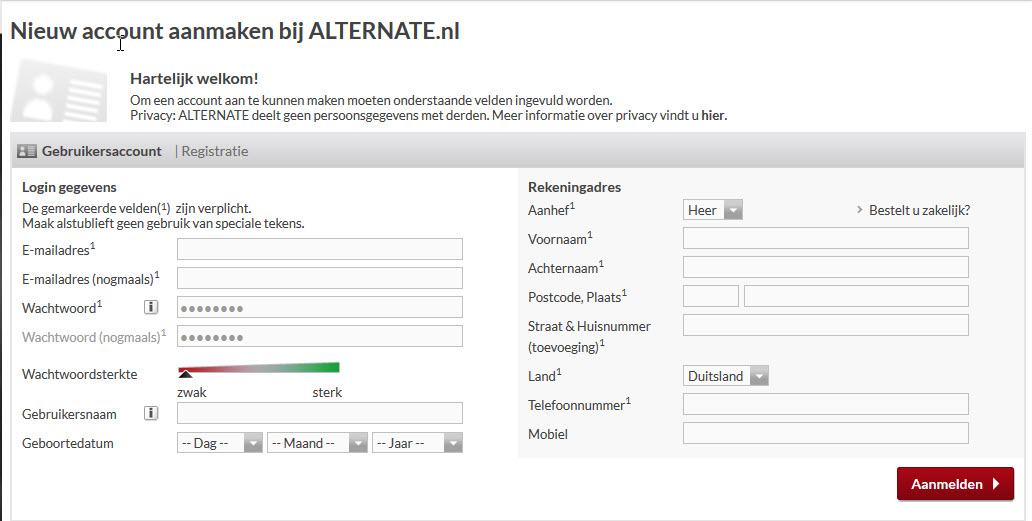Open the Maand birth date dropdown
Image resolution: width=1032 pixels, height=521 pixels.
[x=317, y=443]
